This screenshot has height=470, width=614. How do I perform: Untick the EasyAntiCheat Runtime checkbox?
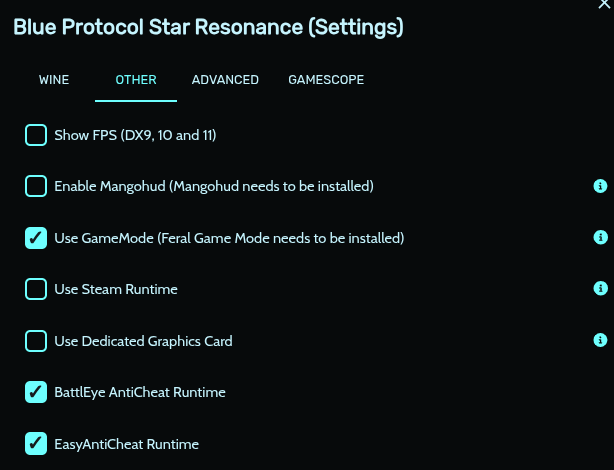(36, 444)
